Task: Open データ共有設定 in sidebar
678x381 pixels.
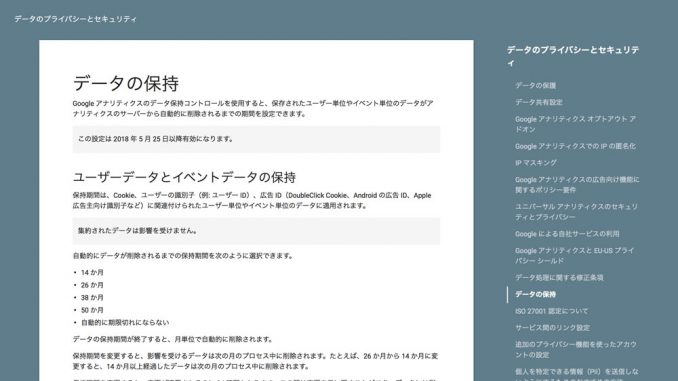Action: click(x=539, y=102)
